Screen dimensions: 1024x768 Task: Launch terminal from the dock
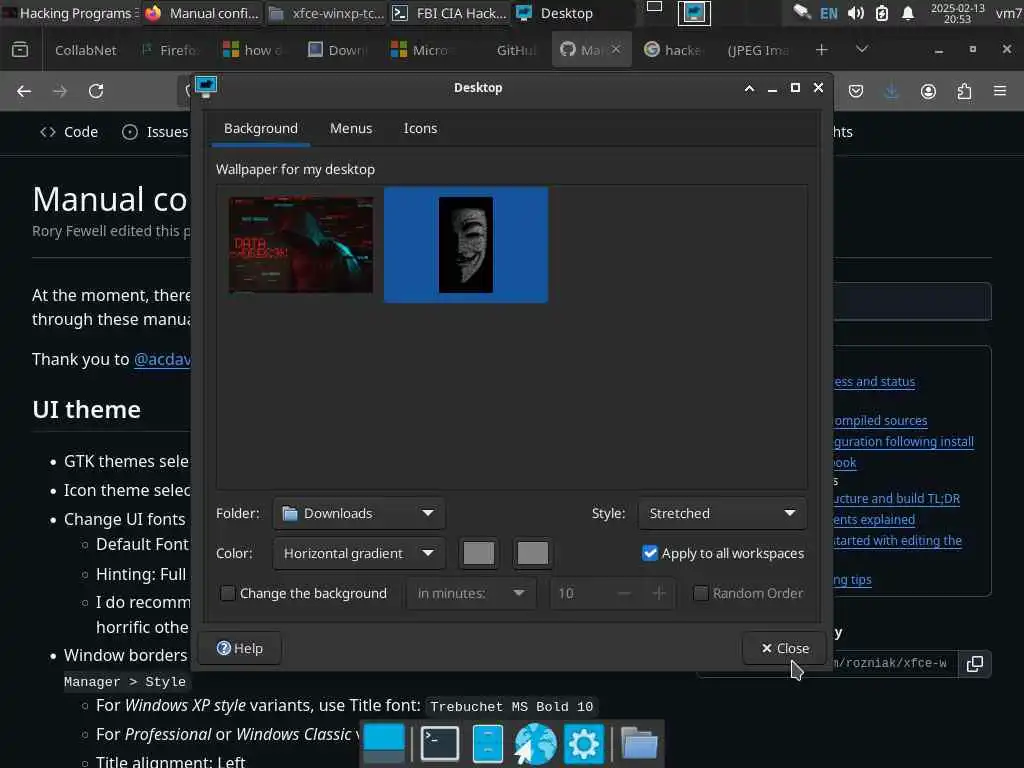coord(439,743)
